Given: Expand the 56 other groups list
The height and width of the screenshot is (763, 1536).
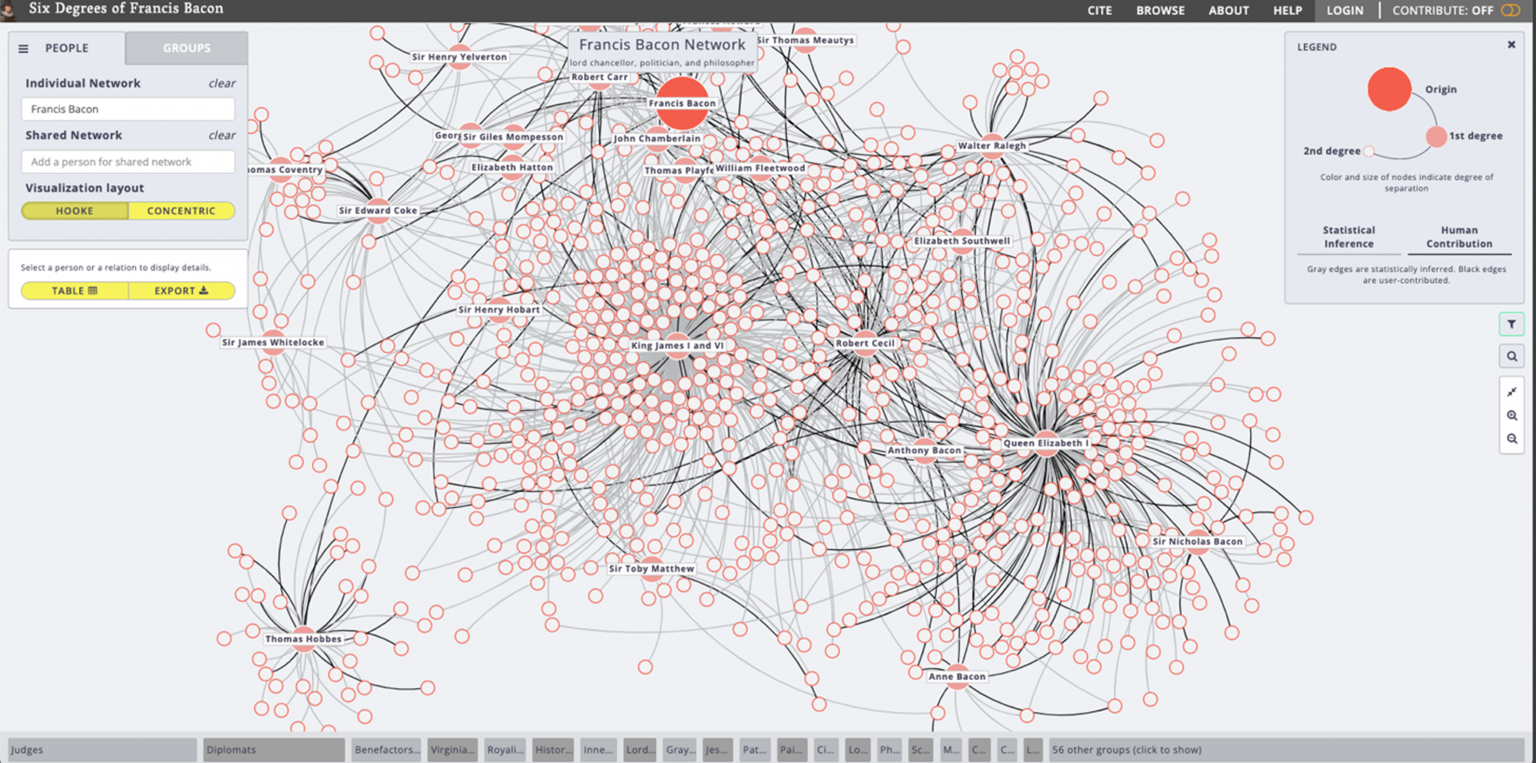Looking at the screenshot, I should (1126, 750).
